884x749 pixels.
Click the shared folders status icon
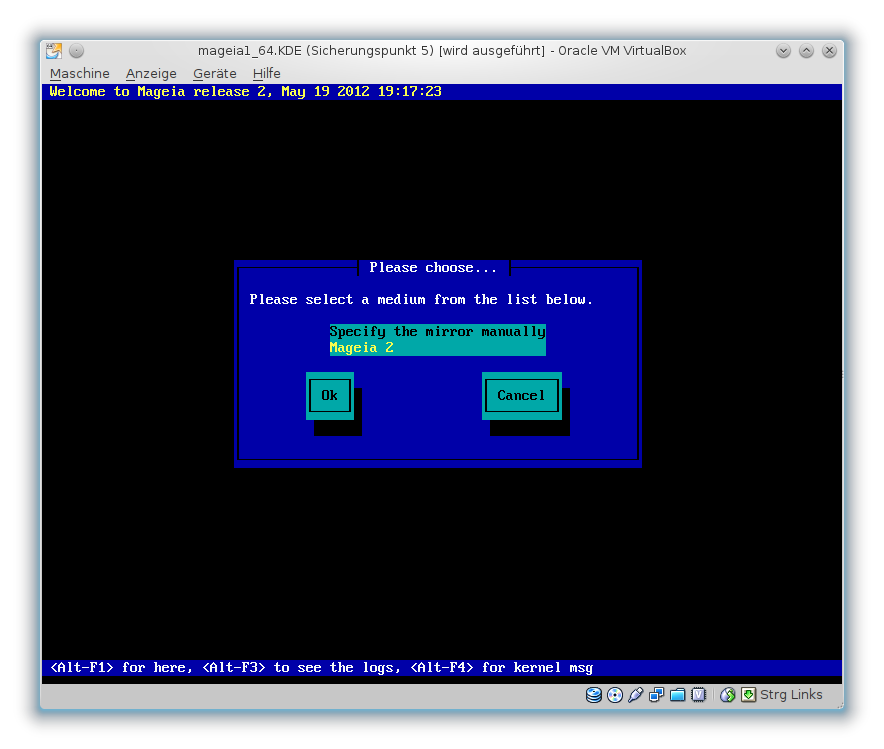pyautogui.click(x=678, y=695)
